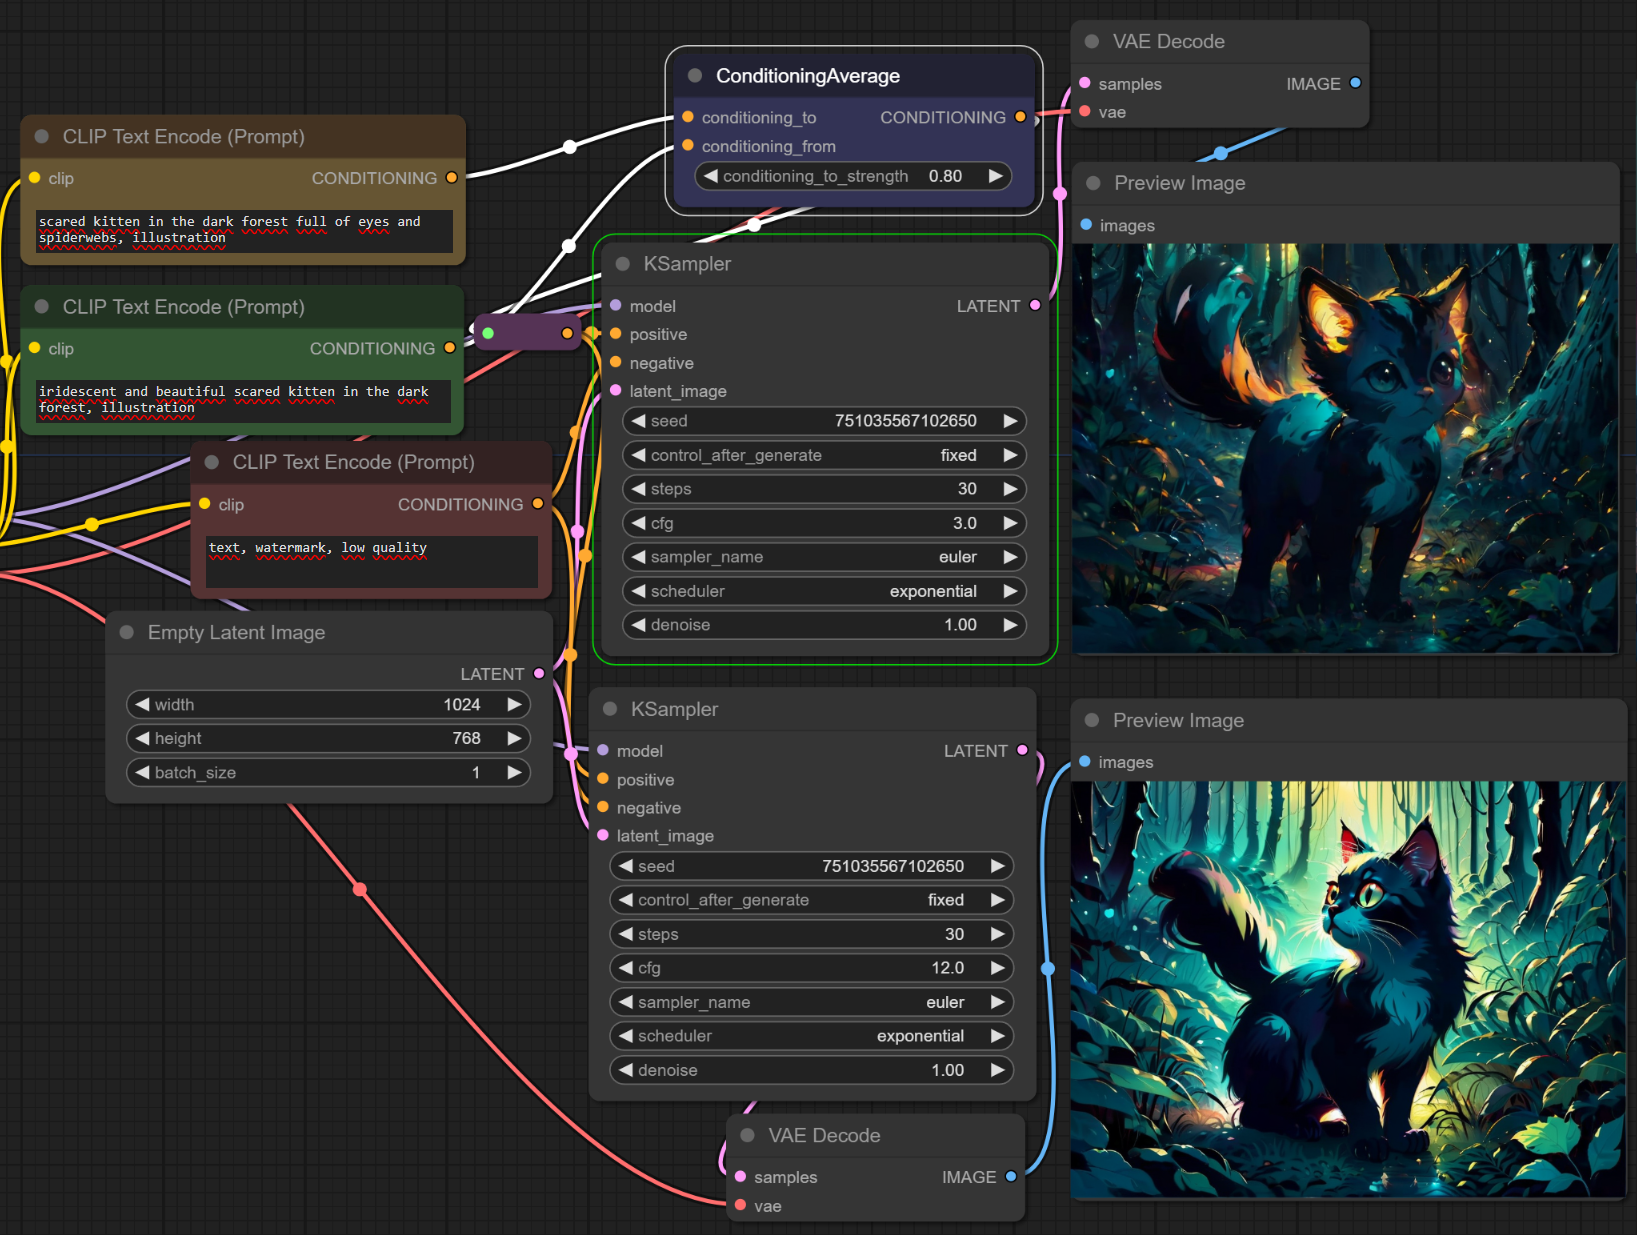Click the Empty Latent Image node title dot

[127, 632]
